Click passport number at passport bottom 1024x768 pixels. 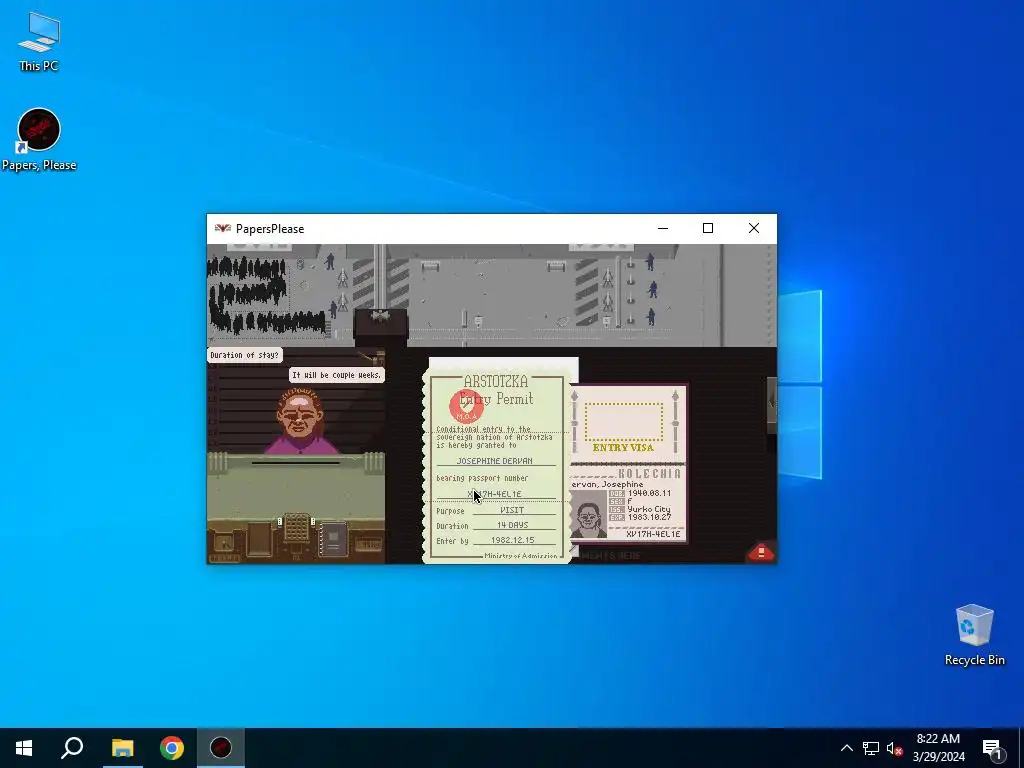tap(653, 534)
